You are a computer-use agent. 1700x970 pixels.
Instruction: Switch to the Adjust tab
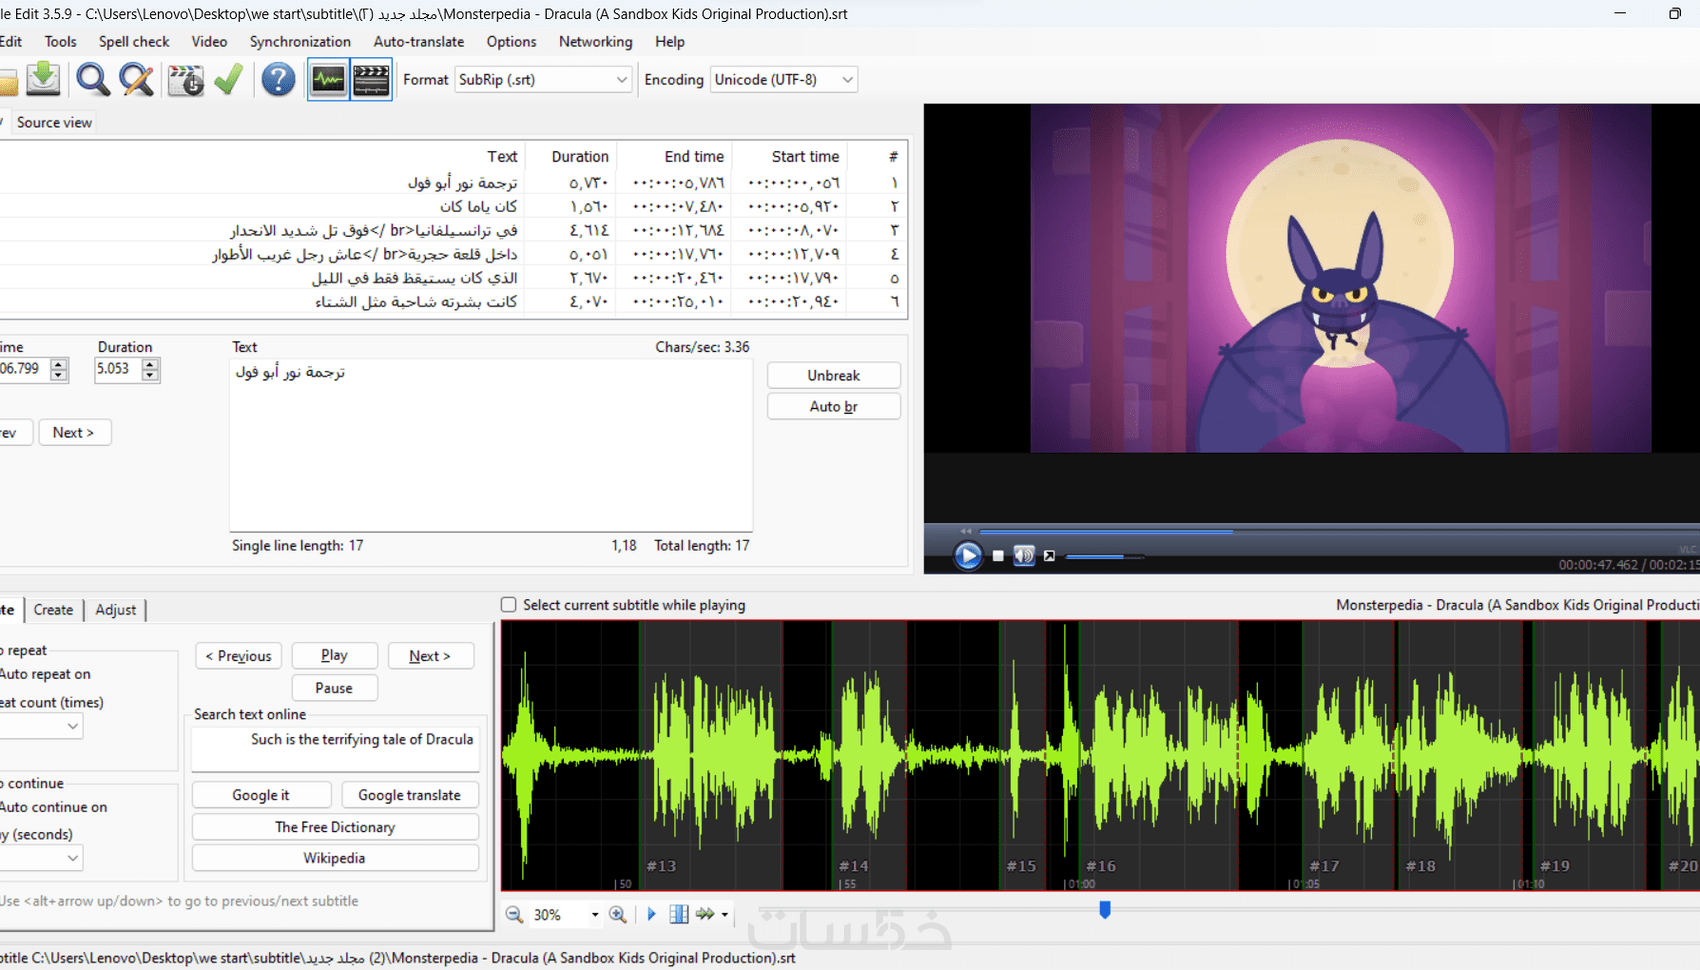(x=115, y=610)
